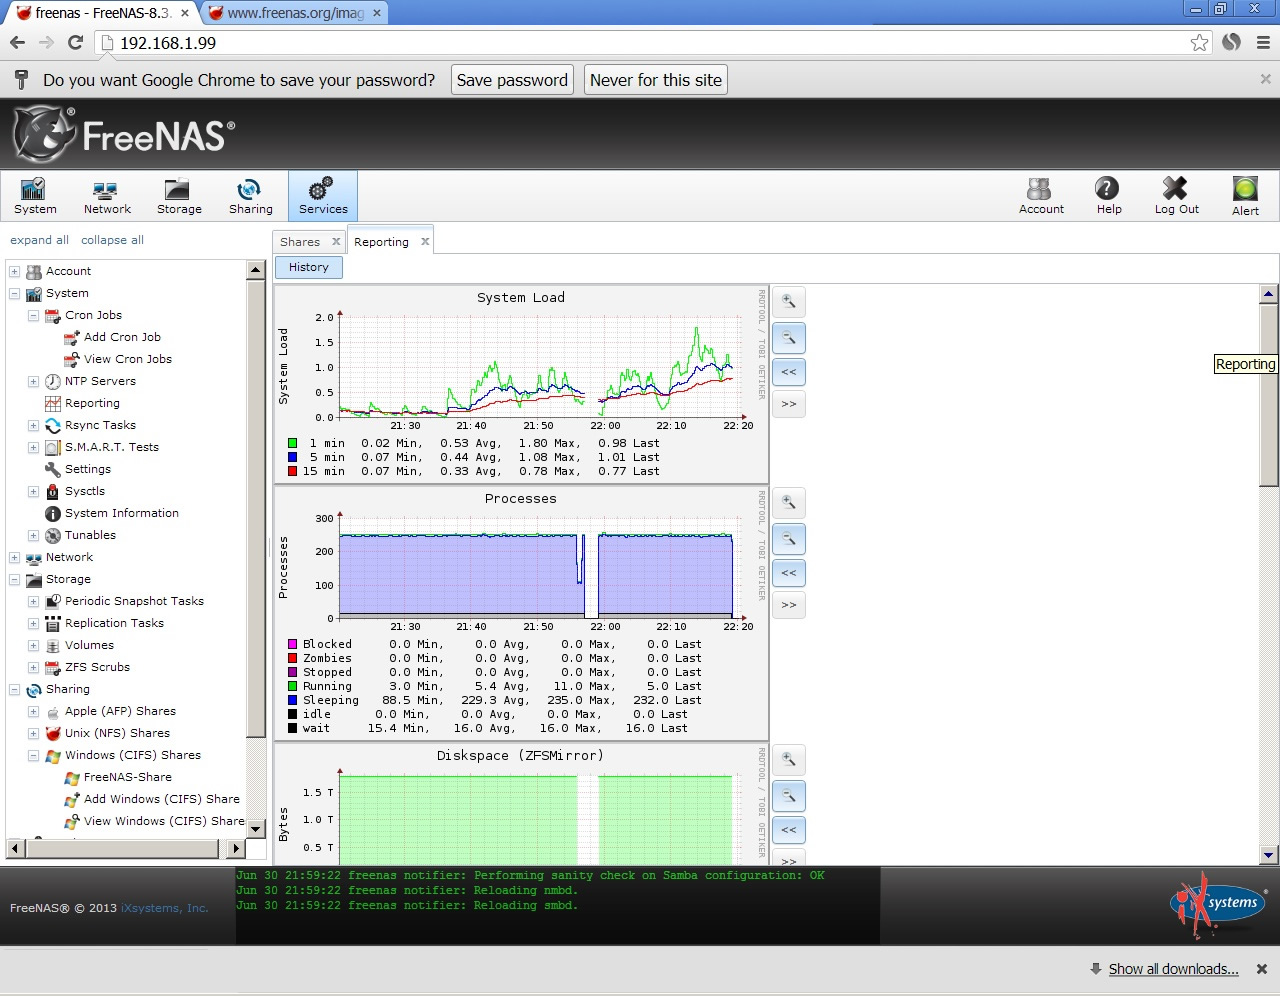Close the Shares tab
Screen dimensions: 1280x996
(x=336, y=241)
